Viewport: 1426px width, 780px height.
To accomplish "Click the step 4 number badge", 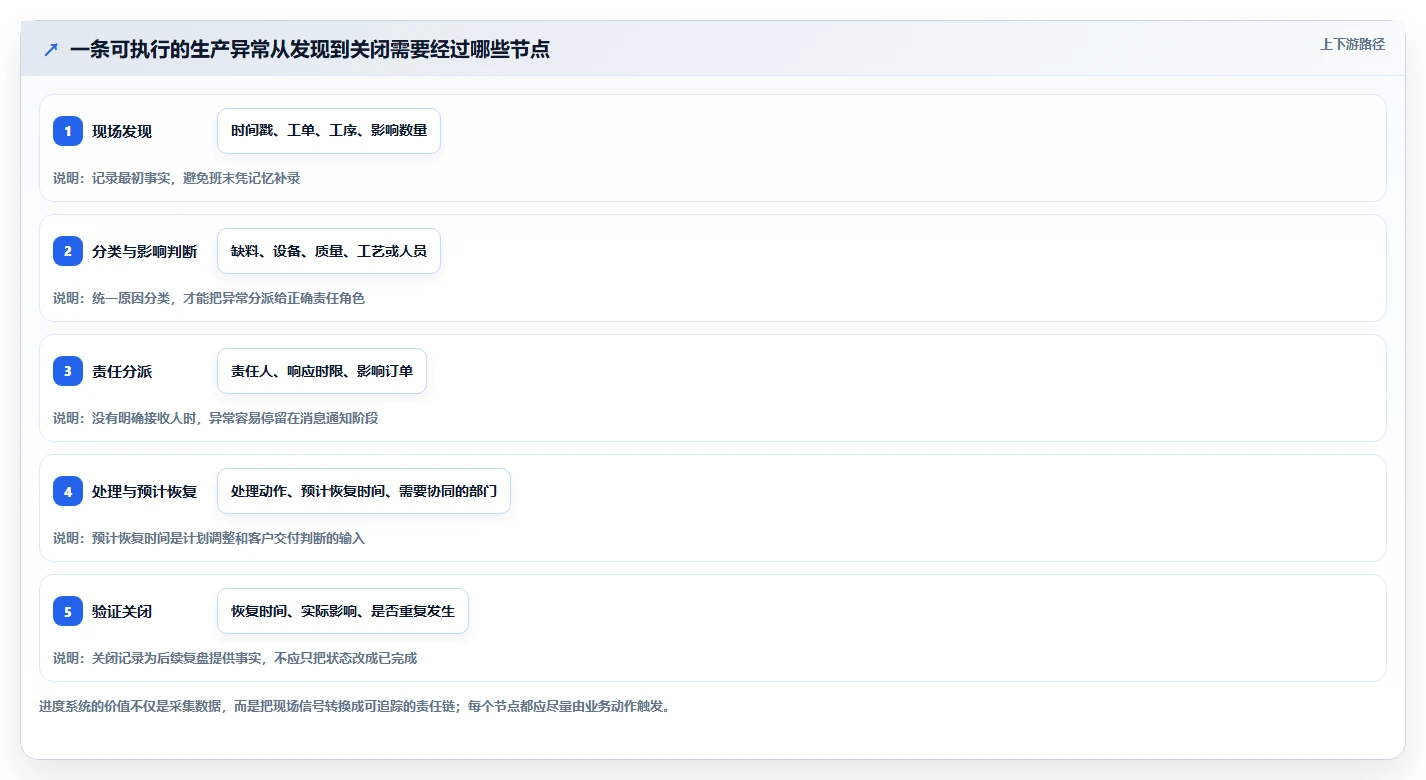I will pos(68,491).
